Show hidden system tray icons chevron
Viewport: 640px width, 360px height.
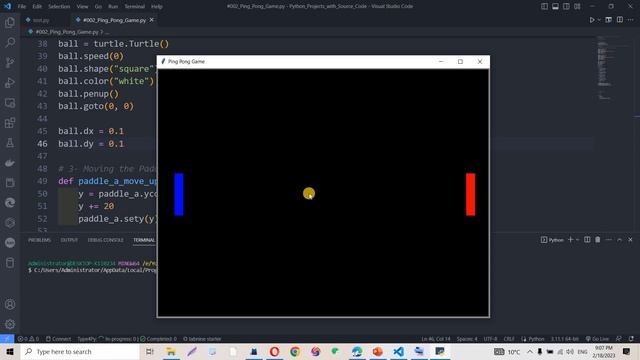tap(529, 351)
